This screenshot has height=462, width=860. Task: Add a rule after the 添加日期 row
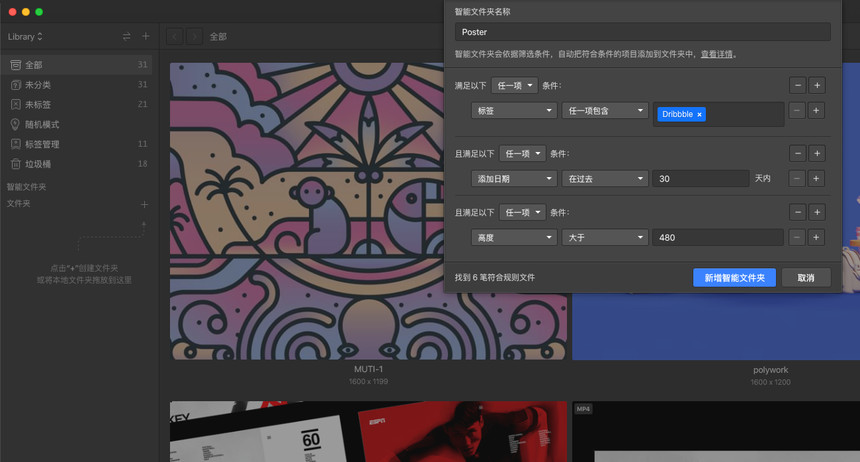pyautogui.click(x=816, y=179)
